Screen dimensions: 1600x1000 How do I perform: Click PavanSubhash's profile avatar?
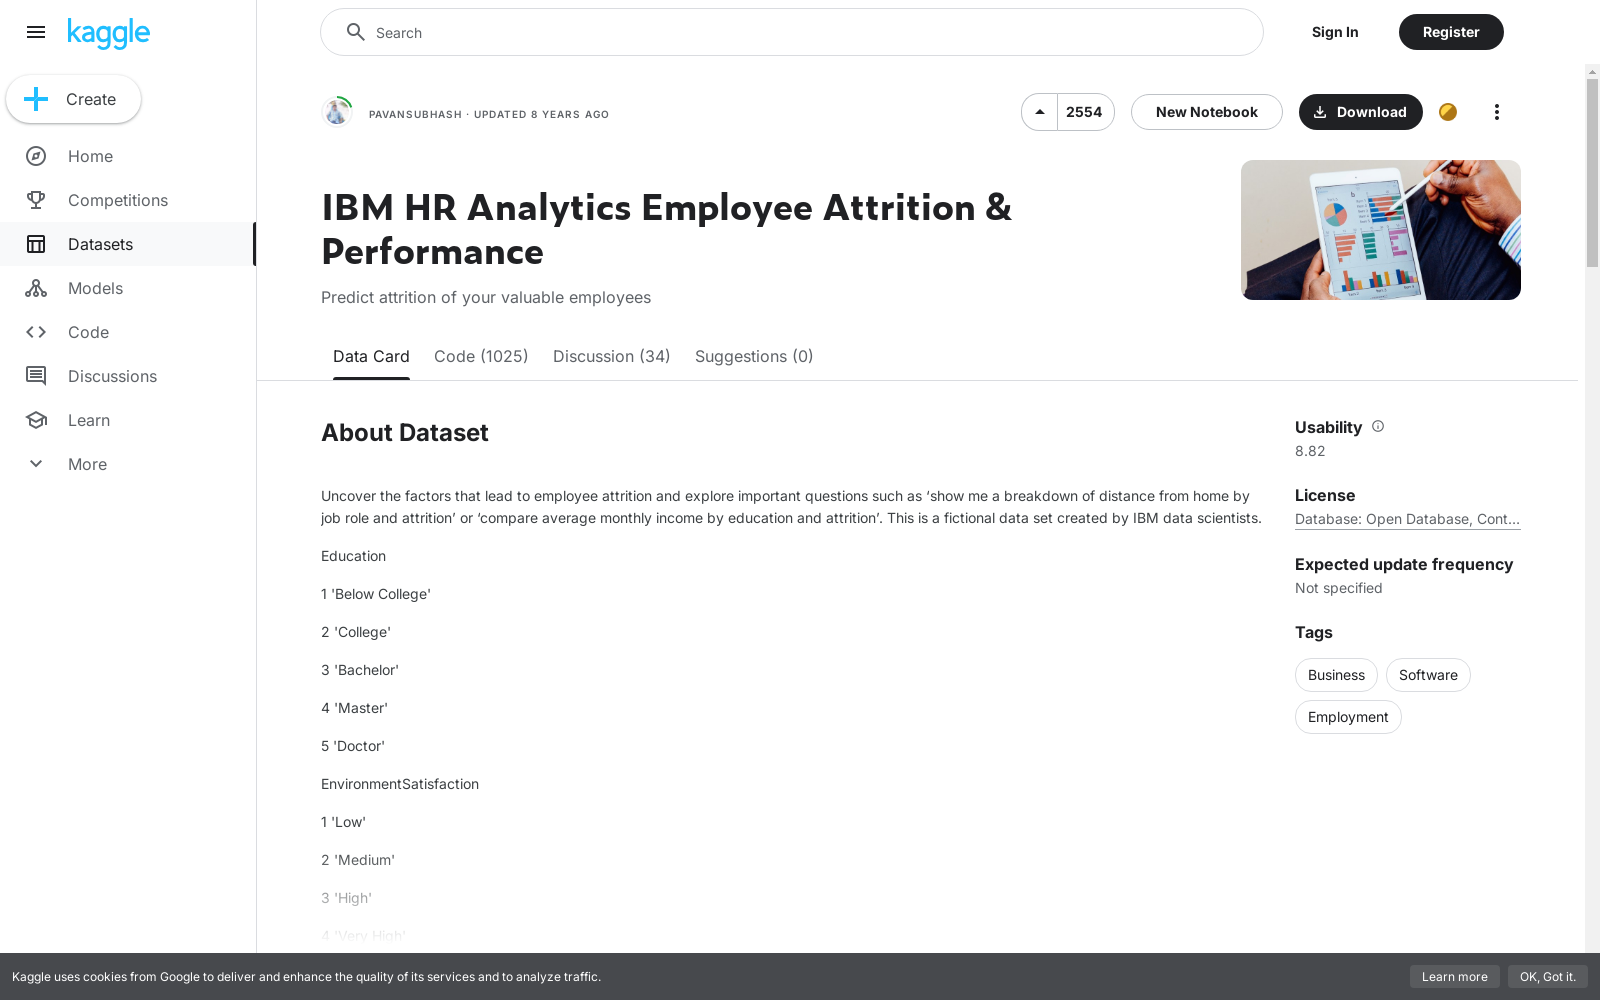(337, 112)
